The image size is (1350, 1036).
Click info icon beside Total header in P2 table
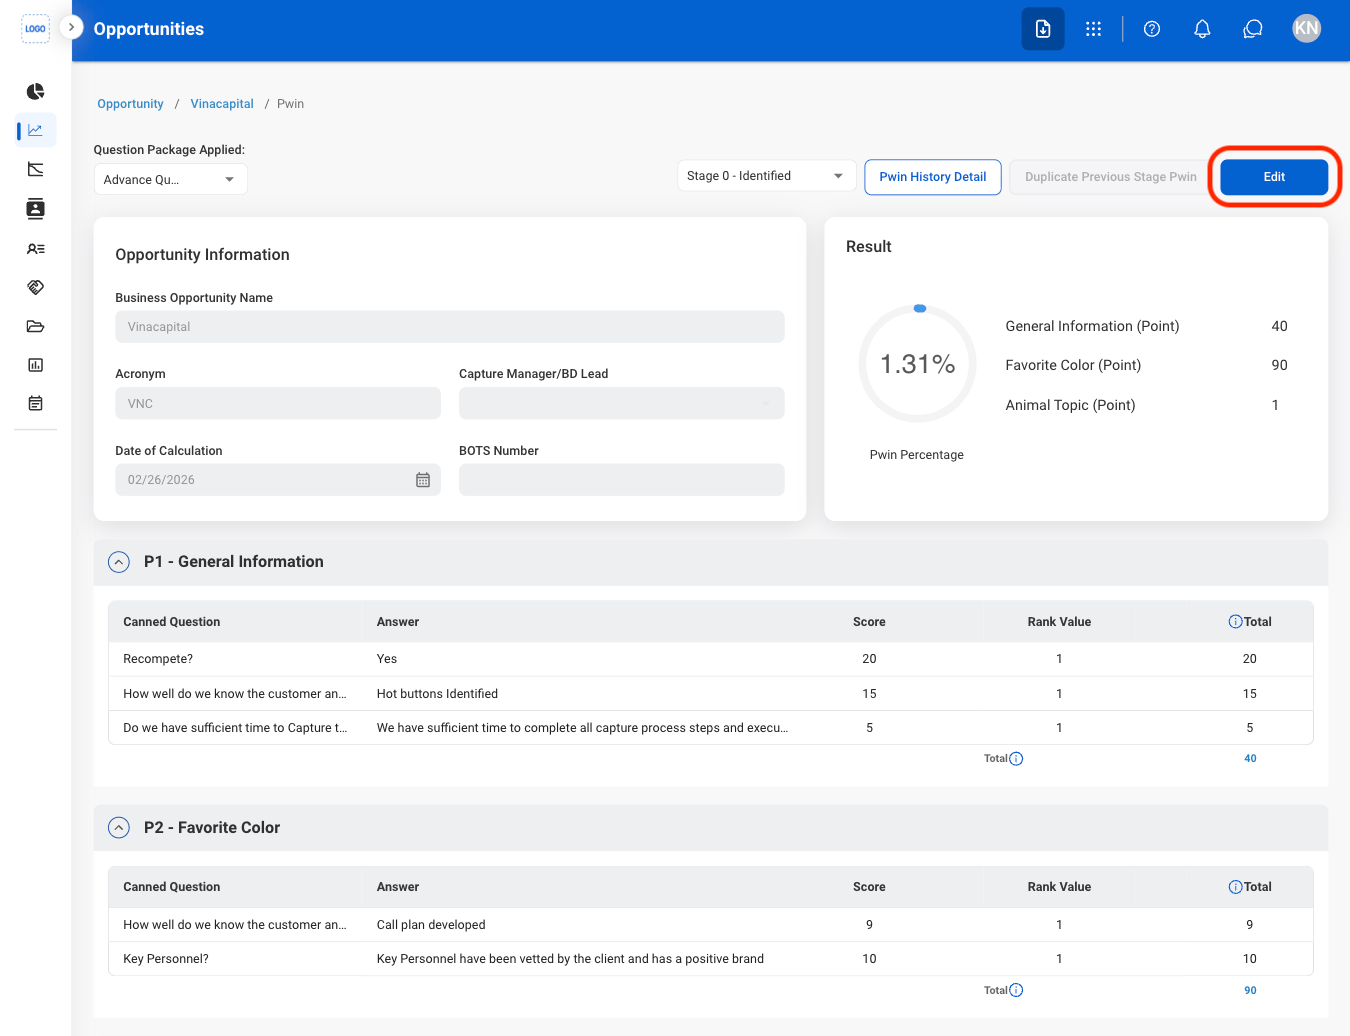coord(1235,887)
